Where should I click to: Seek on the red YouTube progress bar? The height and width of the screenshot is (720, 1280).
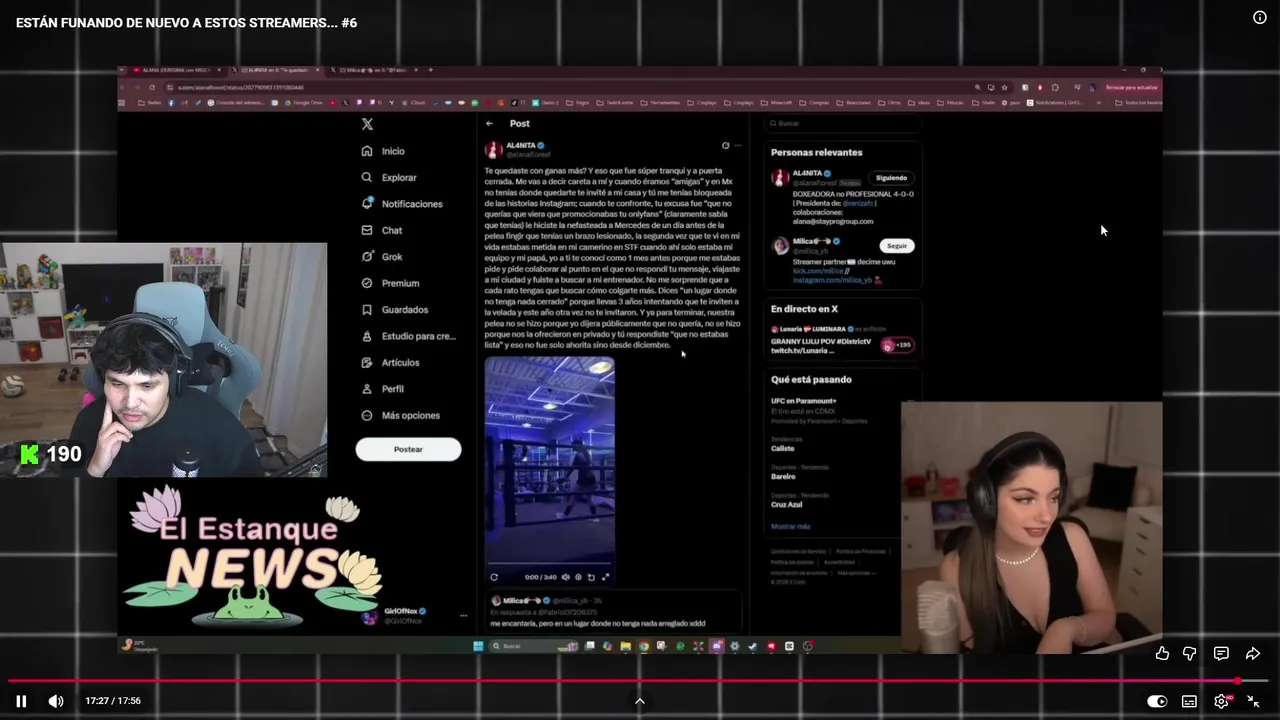(x=638, y=681)
